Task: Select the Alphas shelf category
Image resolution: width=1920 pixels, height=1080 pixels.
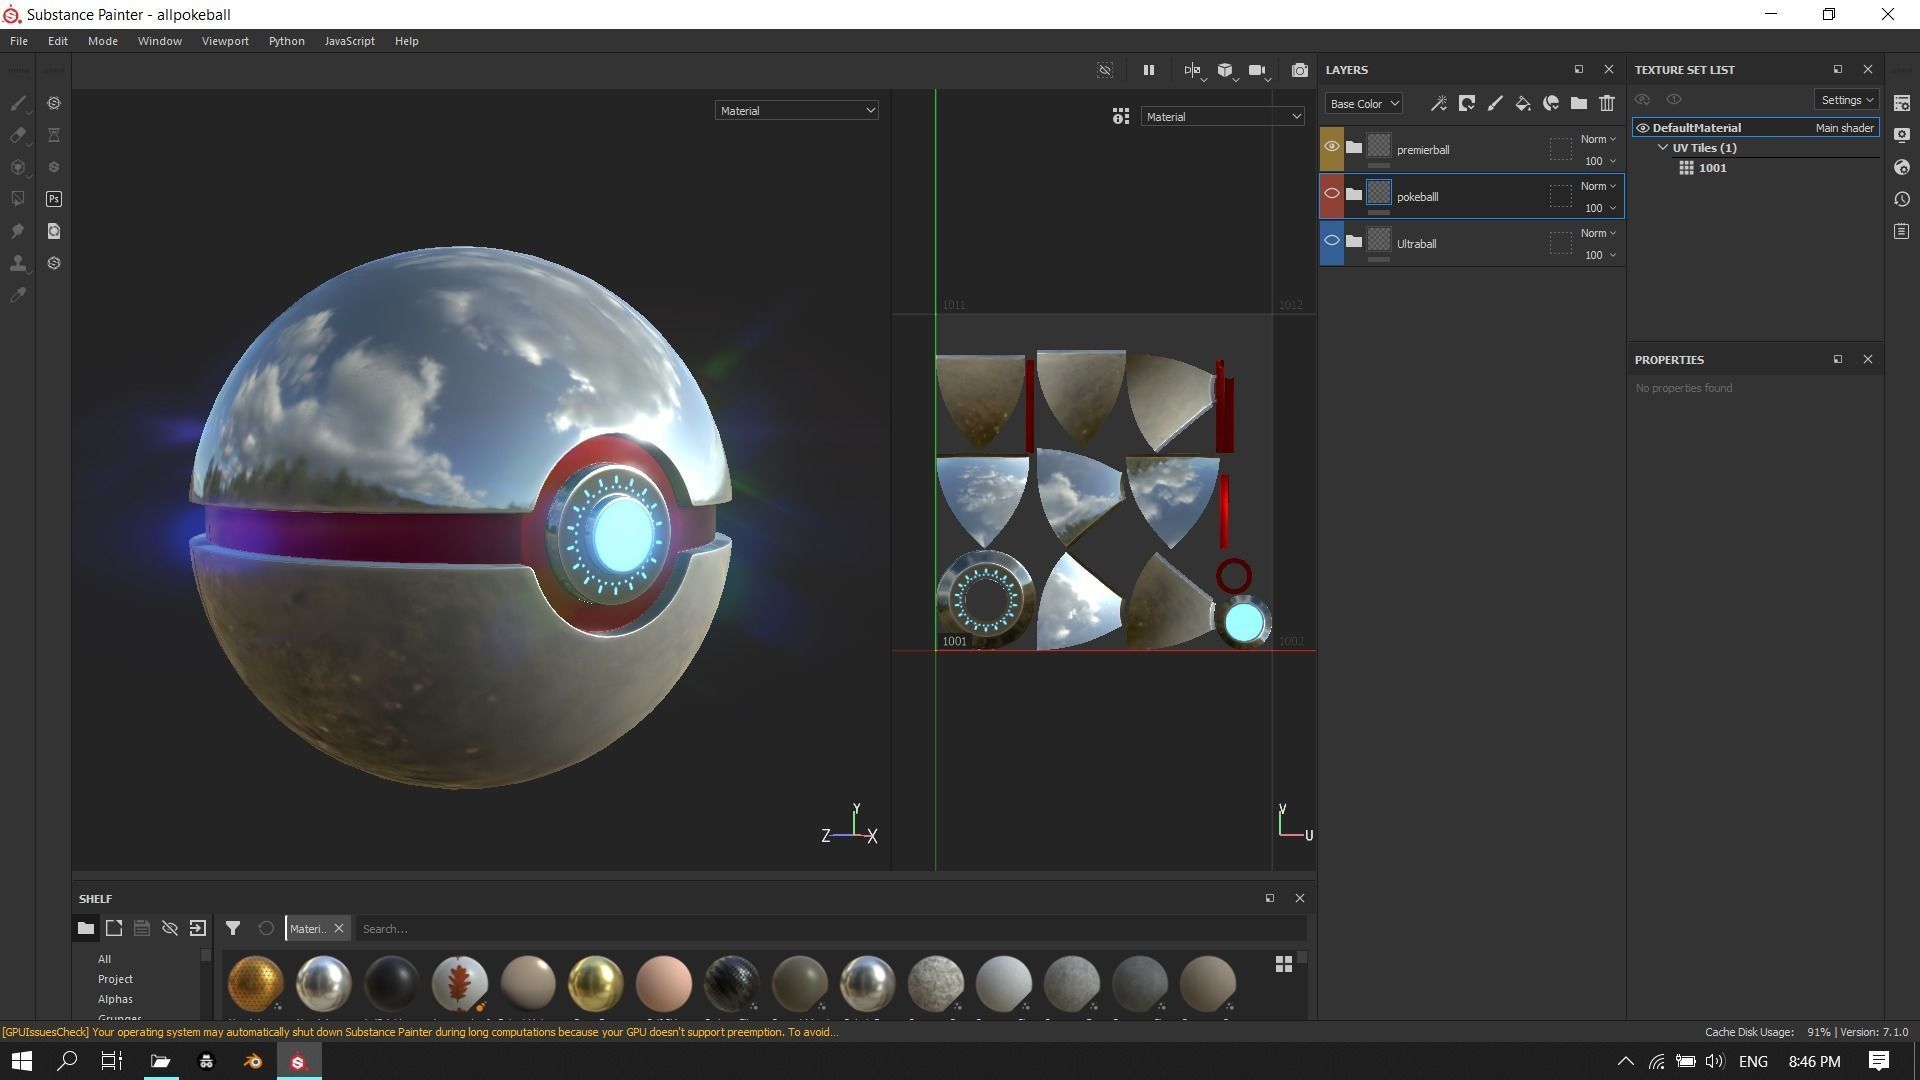Action: [115, 999]
